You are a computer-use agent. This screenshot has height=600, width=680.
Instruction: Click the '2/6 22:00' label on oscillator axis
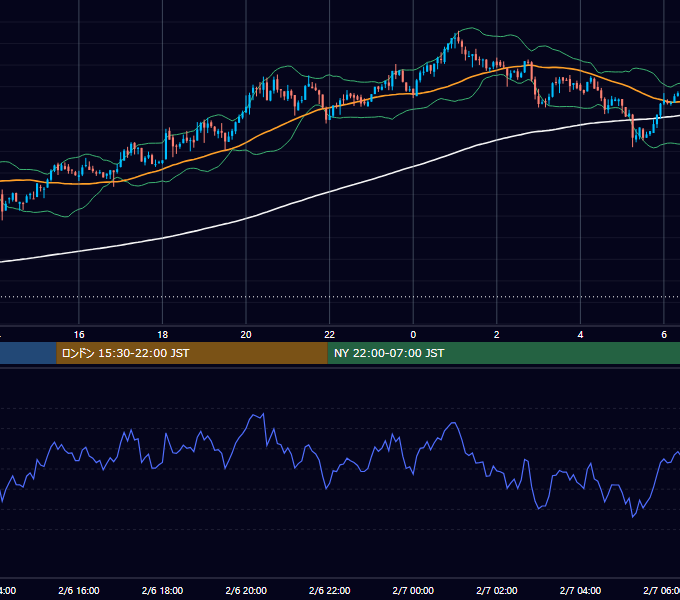click(x=330, y=590)
